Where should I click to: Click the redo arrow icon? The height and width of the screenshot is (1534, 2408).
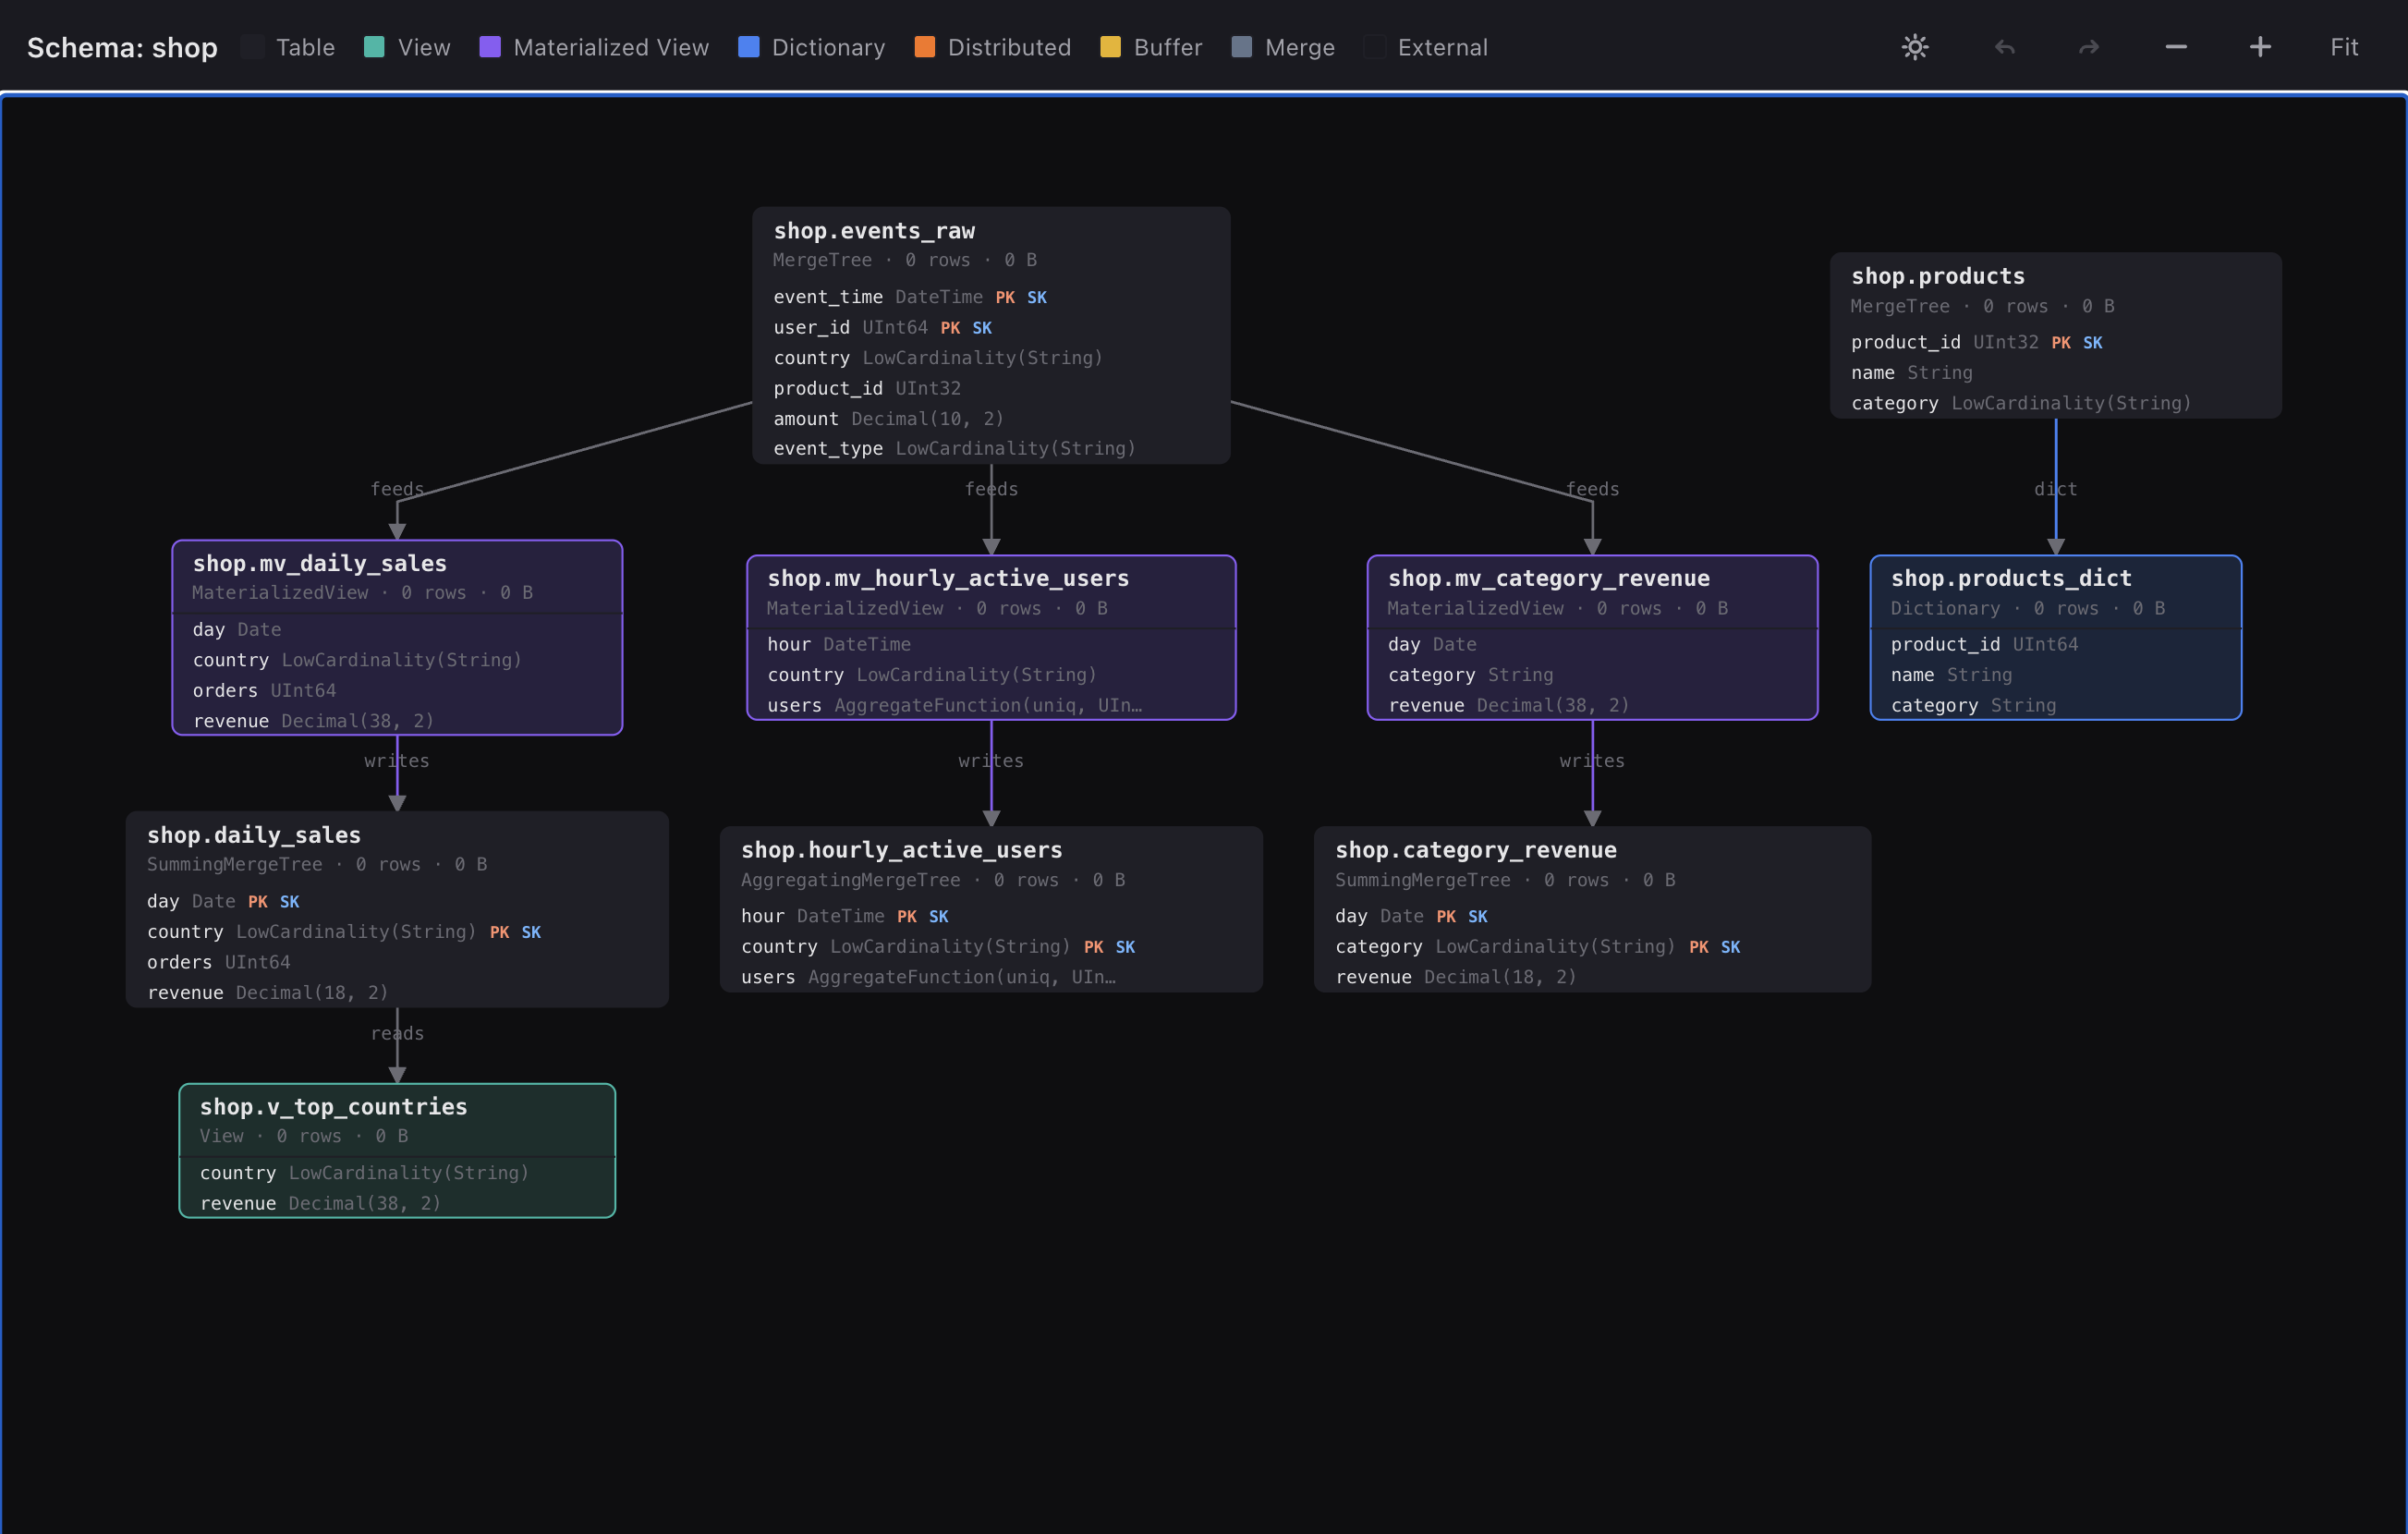point(2089,47)
